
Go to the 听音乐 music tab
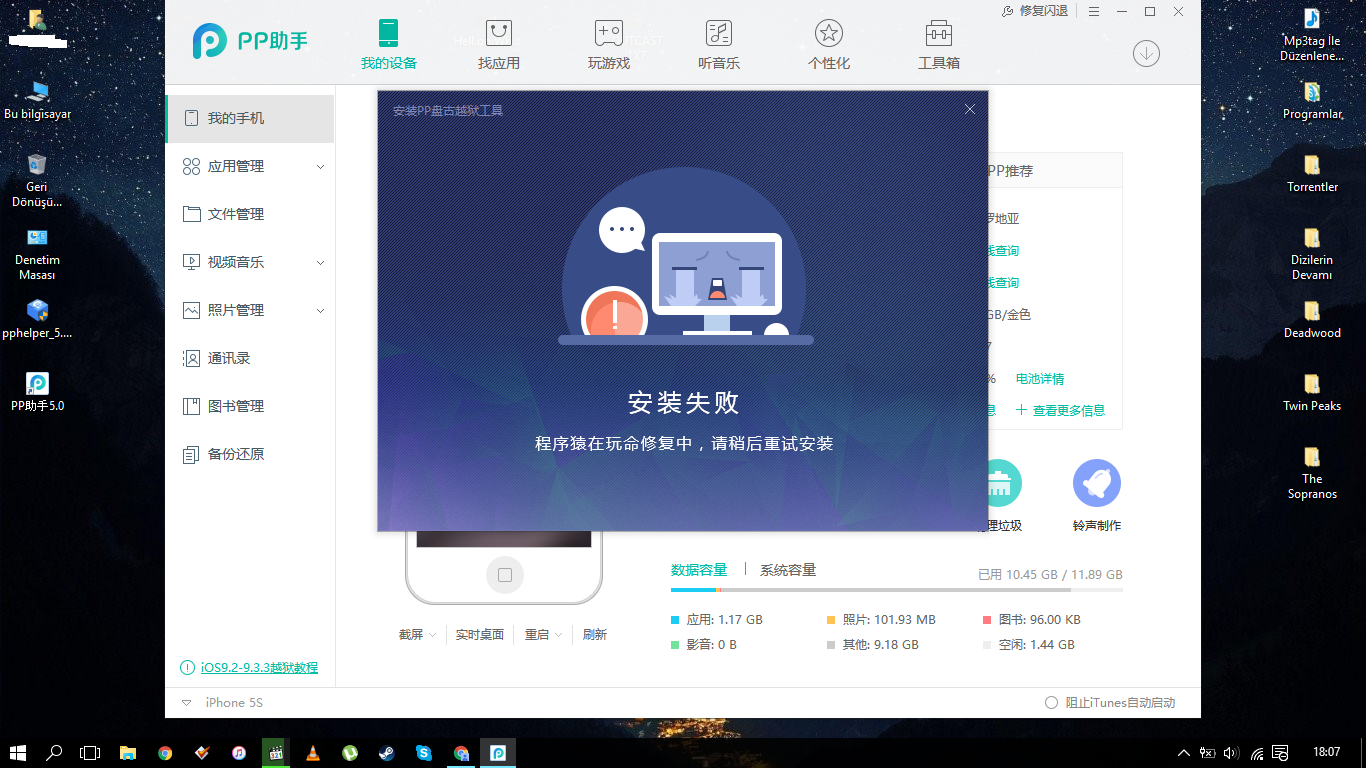tap(718, 45)
